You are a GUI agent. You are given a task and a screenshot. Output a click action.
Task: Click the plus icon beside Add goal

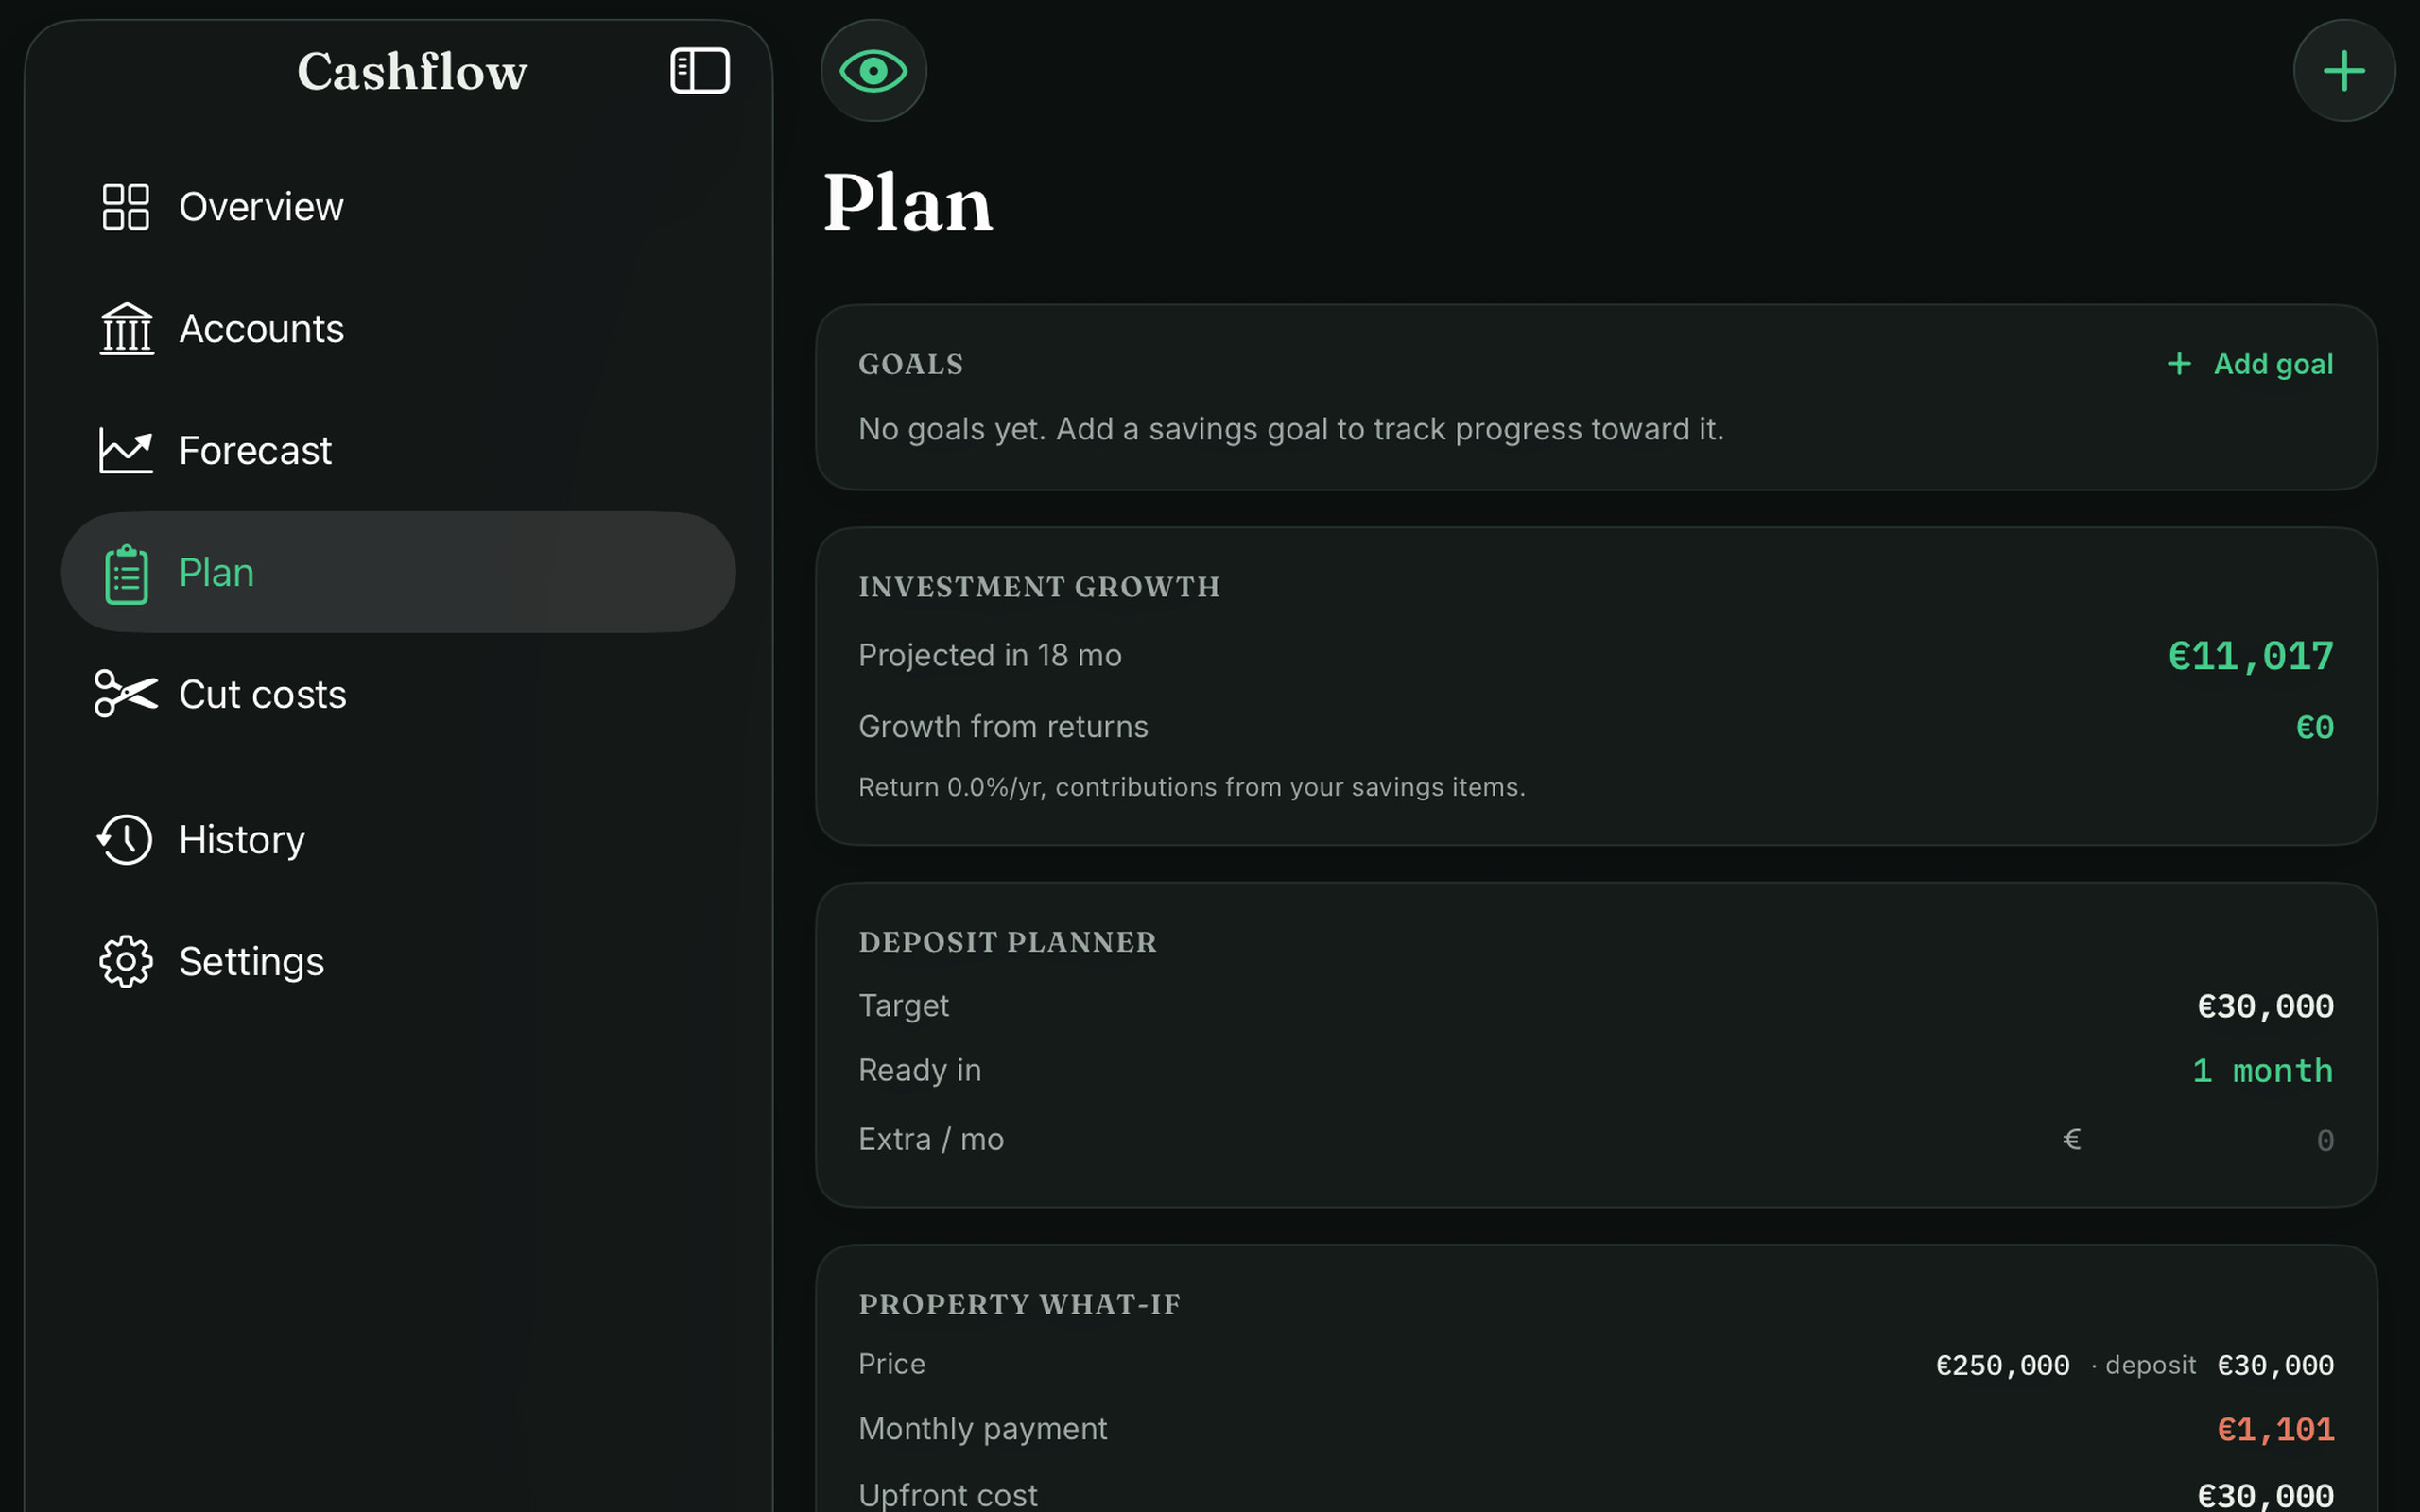click(2179, 364)
